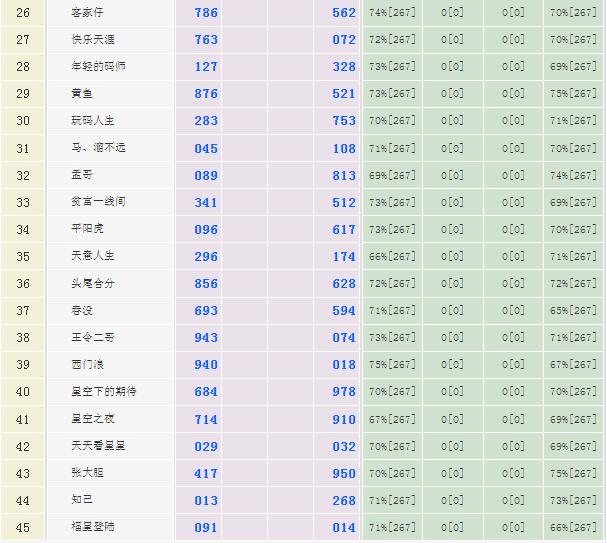Image resolution: width=607 pixels, height=543 pixels.
Task: Click the blue number 943 in row 38
Action: pyautogui.click(x=206, y=338)
